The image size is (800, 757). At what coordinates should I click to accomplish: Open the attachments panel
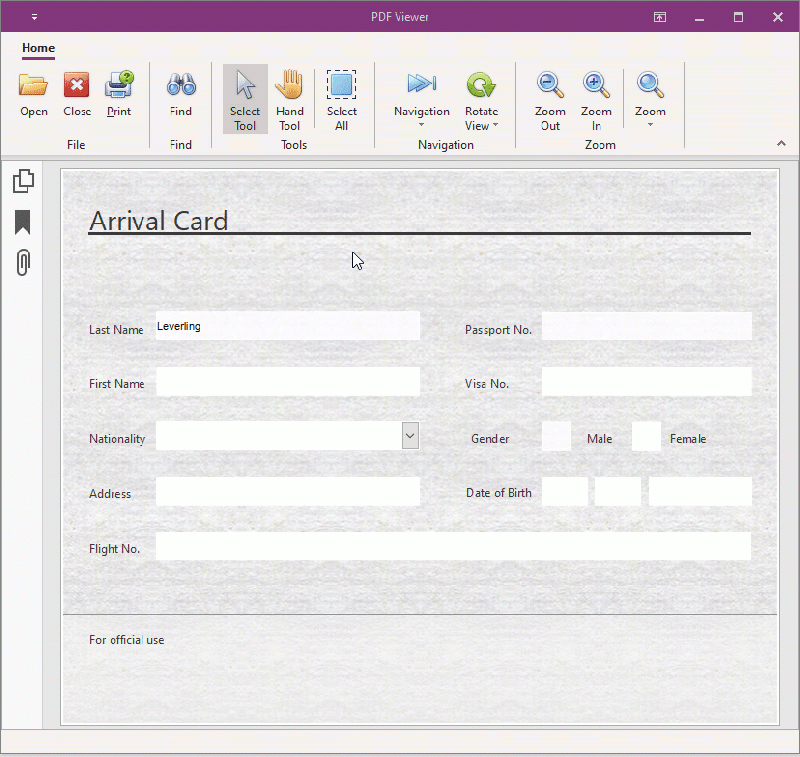coord(23,262)
